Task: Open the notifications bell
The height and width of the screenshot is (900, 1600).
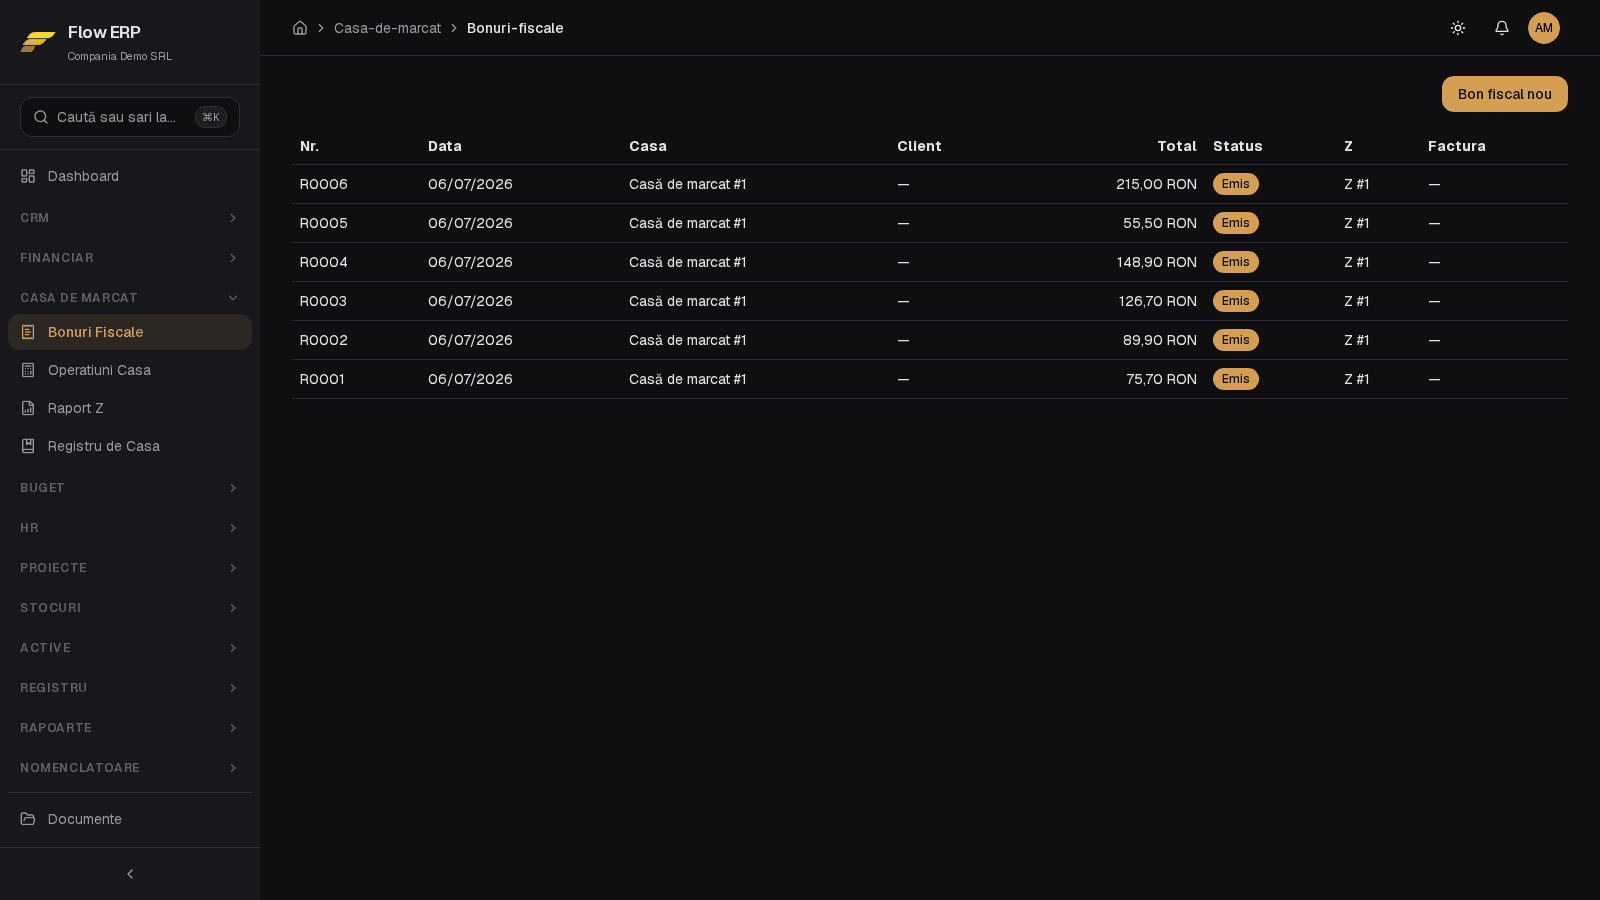Action: coord(1502,28)
